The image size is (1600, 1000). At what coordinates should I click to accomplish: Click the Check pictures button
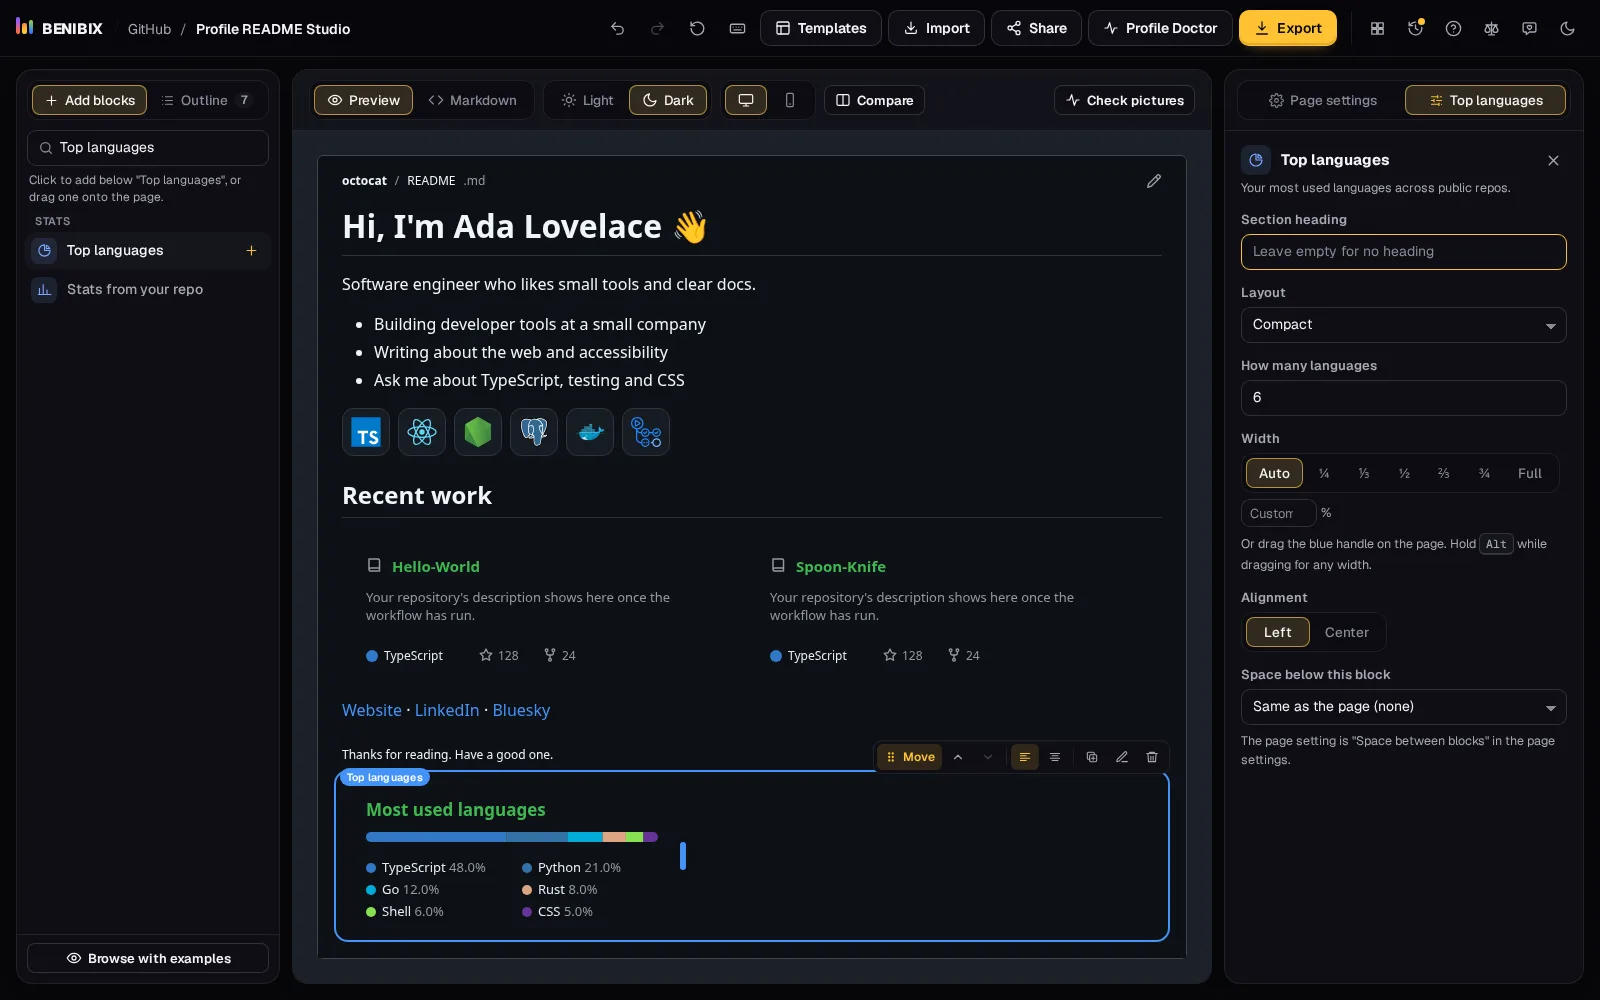coord(1124,100)
